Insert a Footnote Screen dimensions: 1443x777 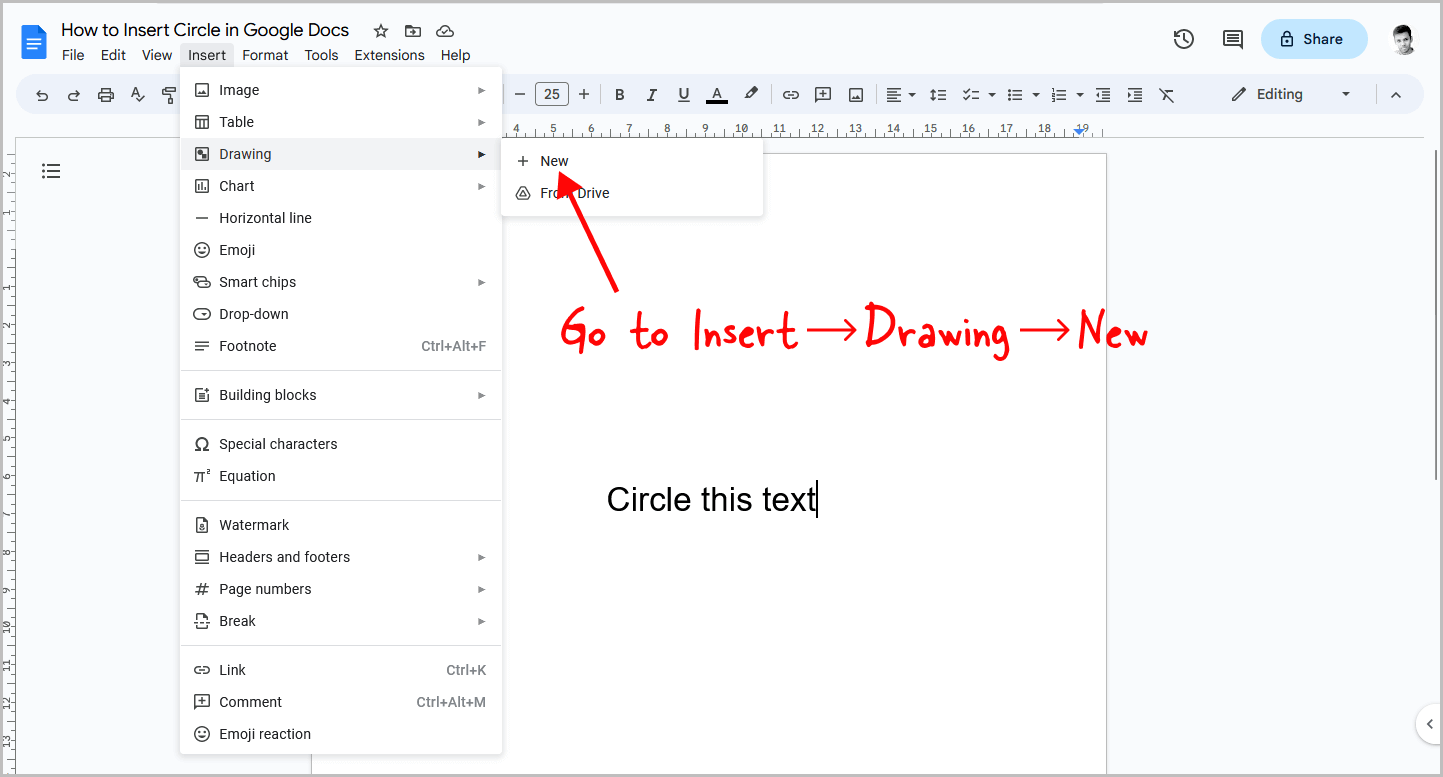click(341, 346)
